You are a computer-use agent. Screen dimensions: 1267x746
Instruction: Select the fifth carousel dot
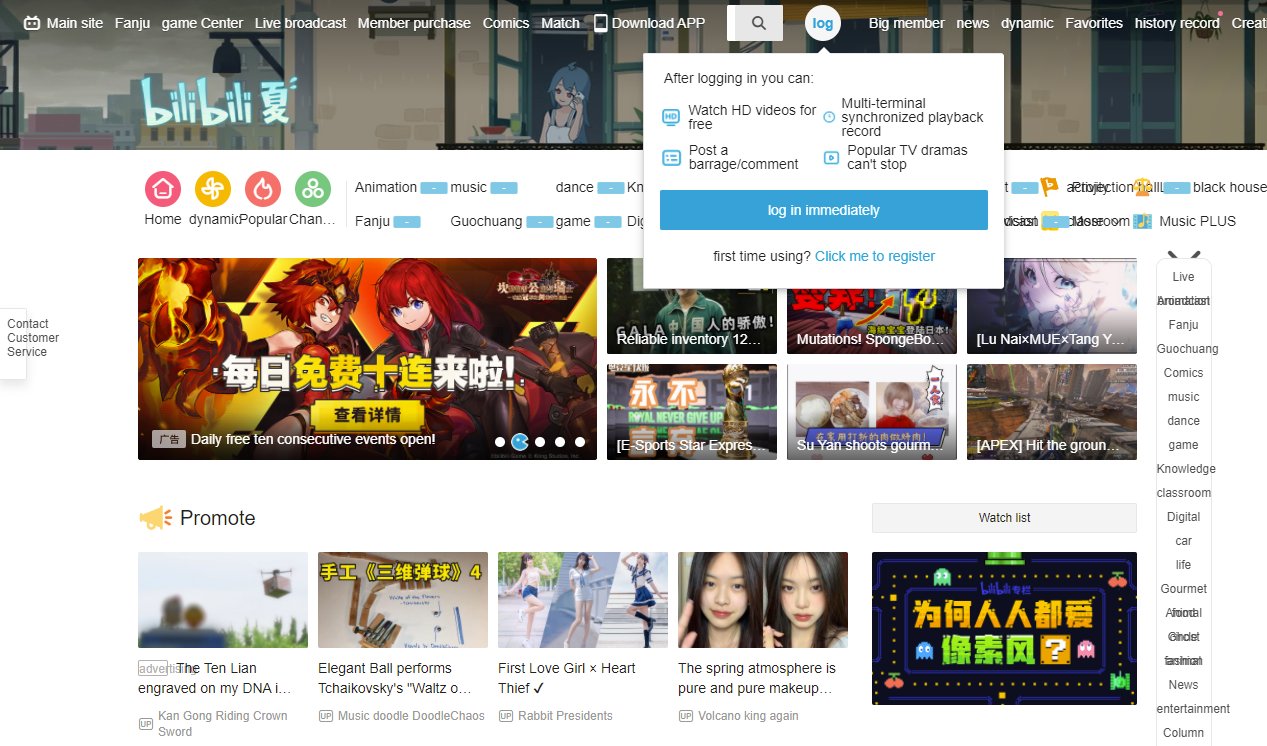[x=580, y=441]
